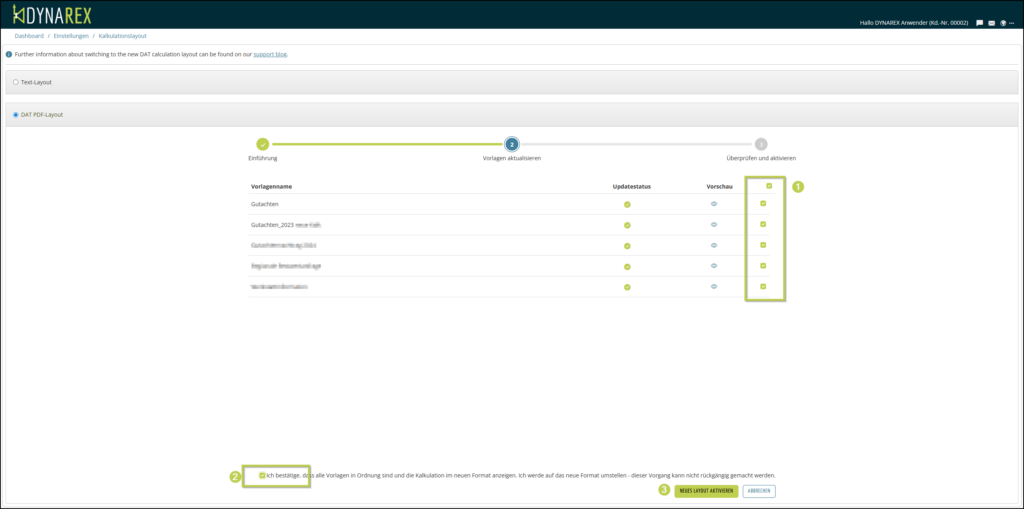
Task: Toggle the 'Ich bestätige' confirmation checkbox
Action: [x=262, y=475]
